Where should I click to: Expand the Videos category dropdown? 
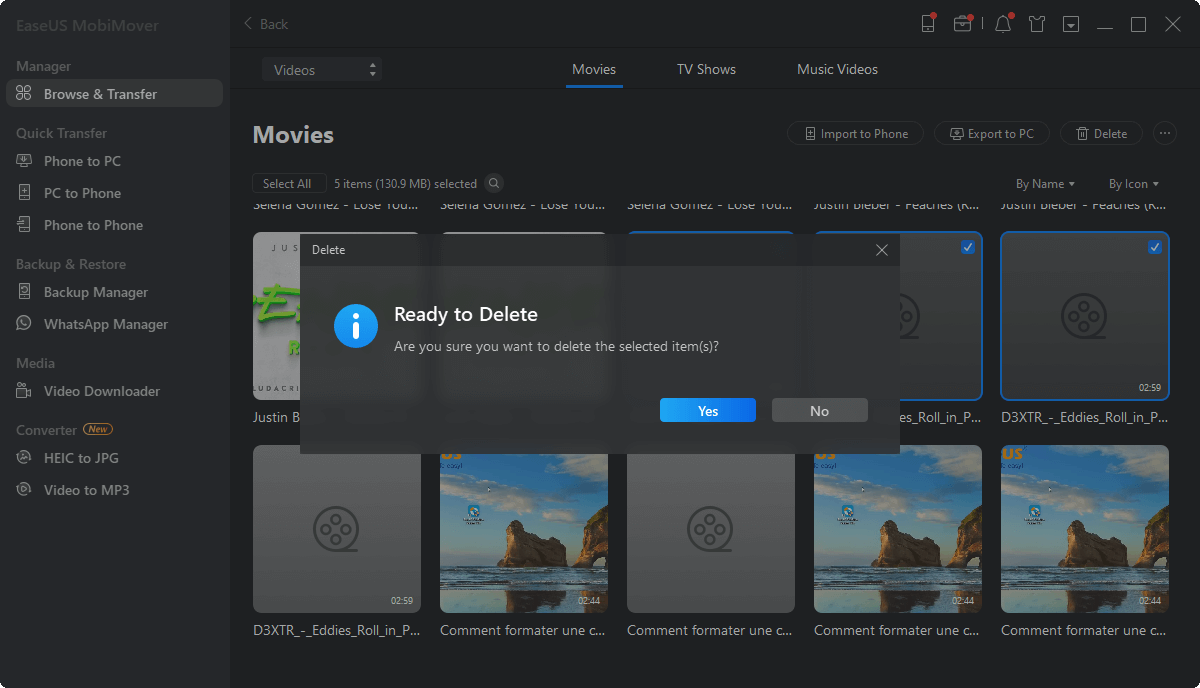(322, 70)
